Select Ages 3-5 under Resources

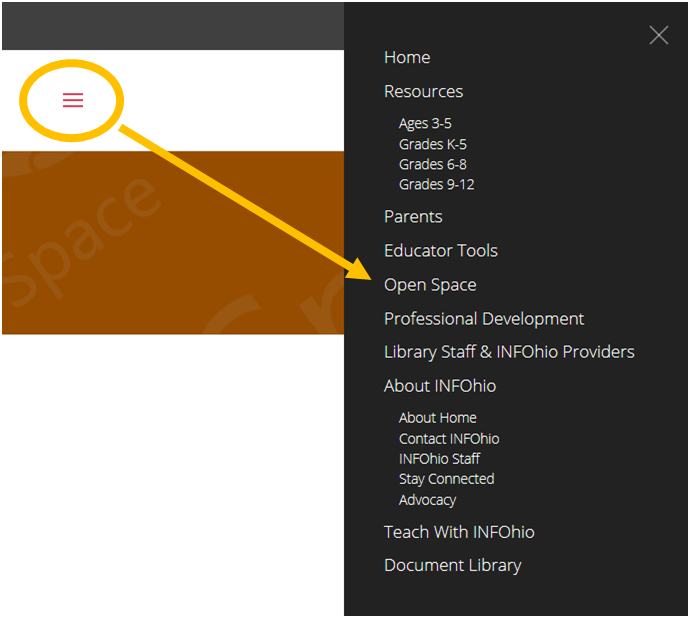(x=425, y=124)
